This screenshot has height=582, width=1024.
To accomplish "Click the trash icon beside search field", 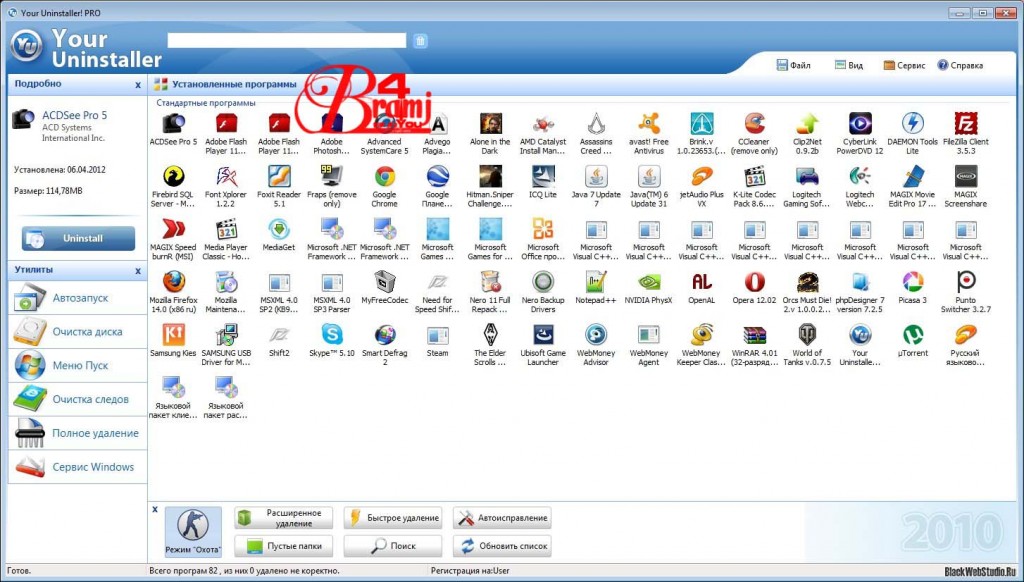I will pyautogui.click(x=420, y=40).
